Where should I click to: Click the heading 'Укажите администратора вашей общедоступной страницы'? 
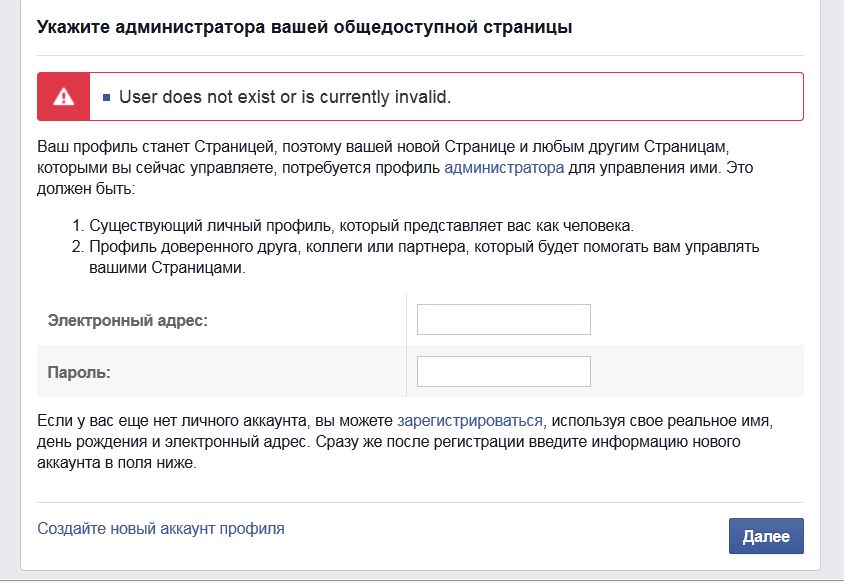click(304, 28)
